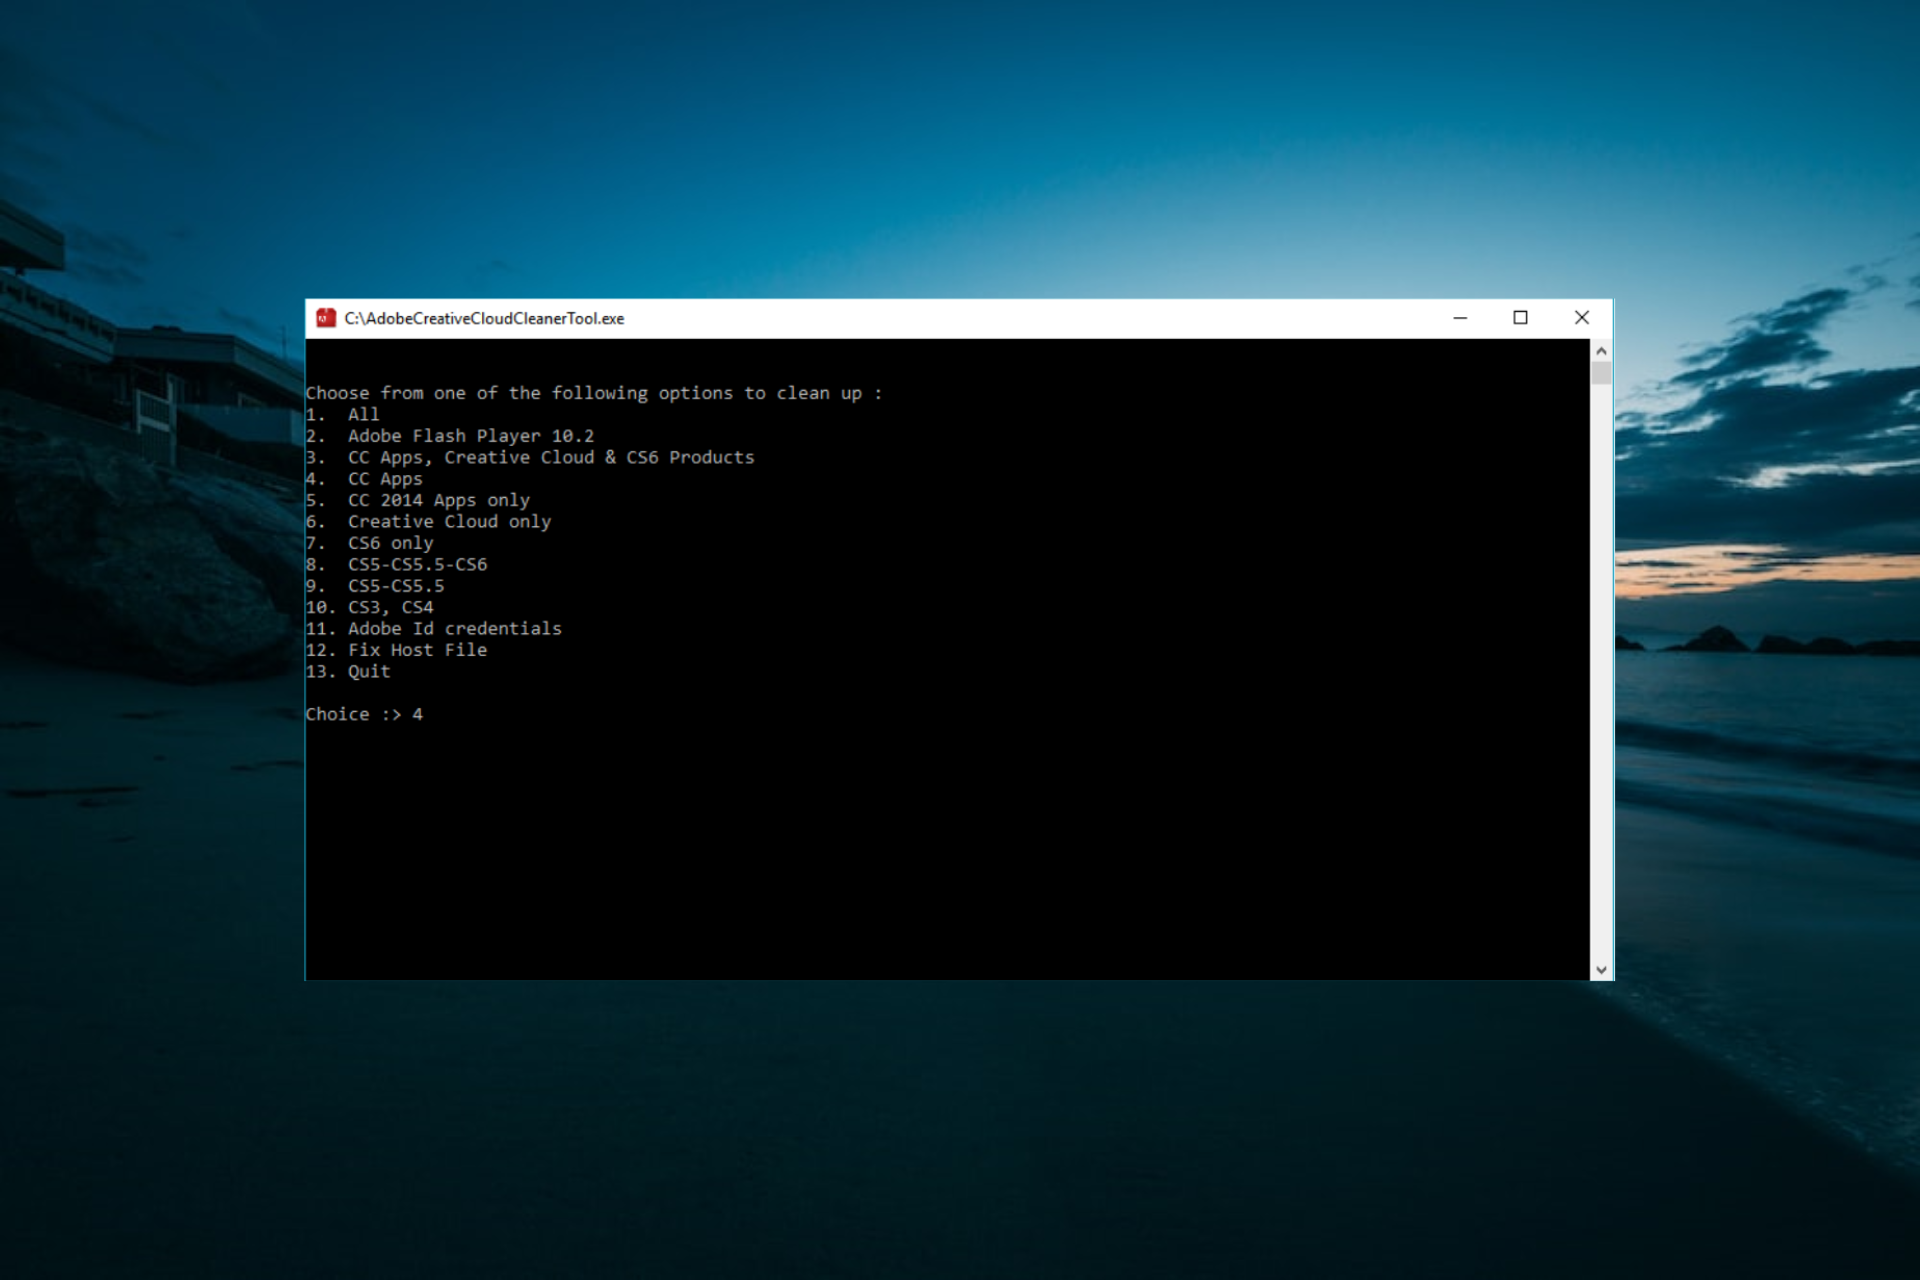Click the 'Choose from one of the following options' line
The width and height of the screenshot is (1920, 1280).
tap(594, 393)
